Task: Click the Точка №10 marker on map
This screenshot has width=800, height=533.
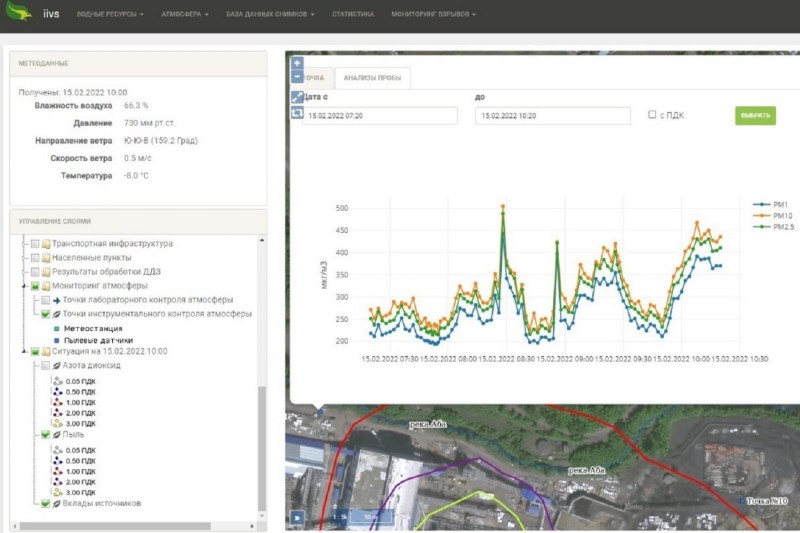Action: click(740, 500)
